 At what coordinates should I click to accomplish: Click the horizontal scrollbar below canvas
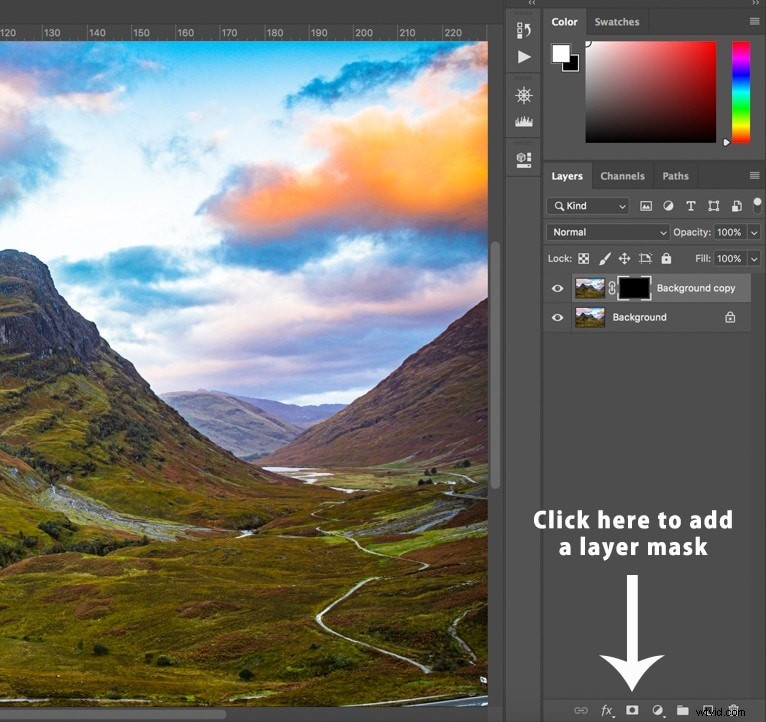pyautogui.click(x=113, y=715)
